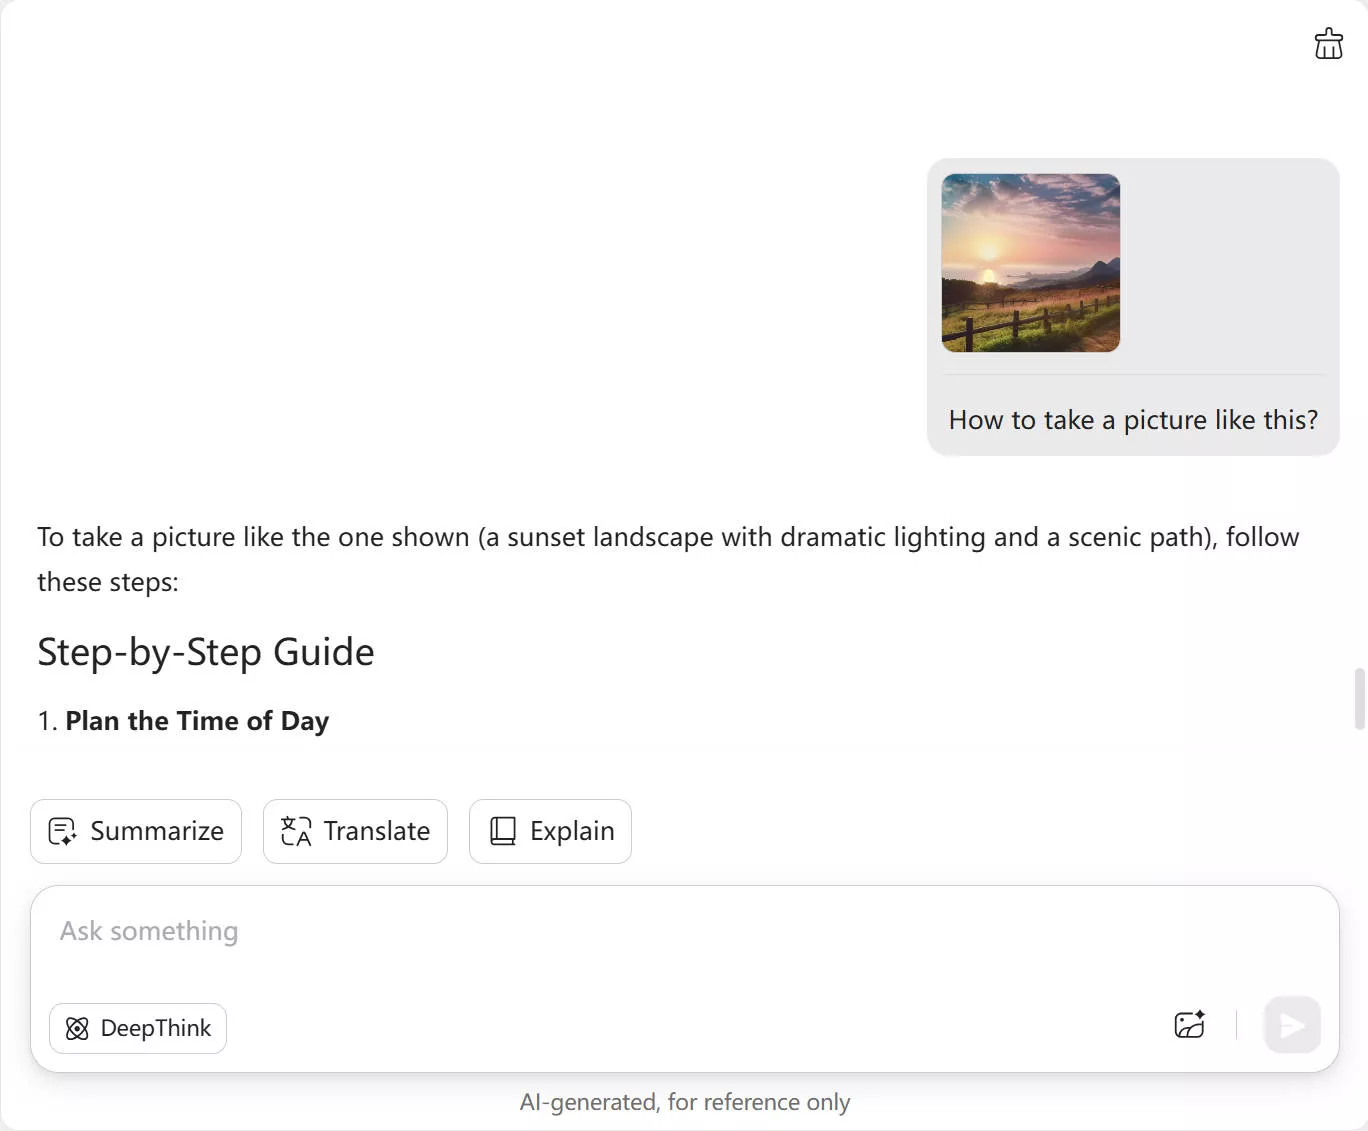Click the AI-generated disclaimer text
The height and width of the screenshot is (1131, 1368).
[x=684, y=1101]
